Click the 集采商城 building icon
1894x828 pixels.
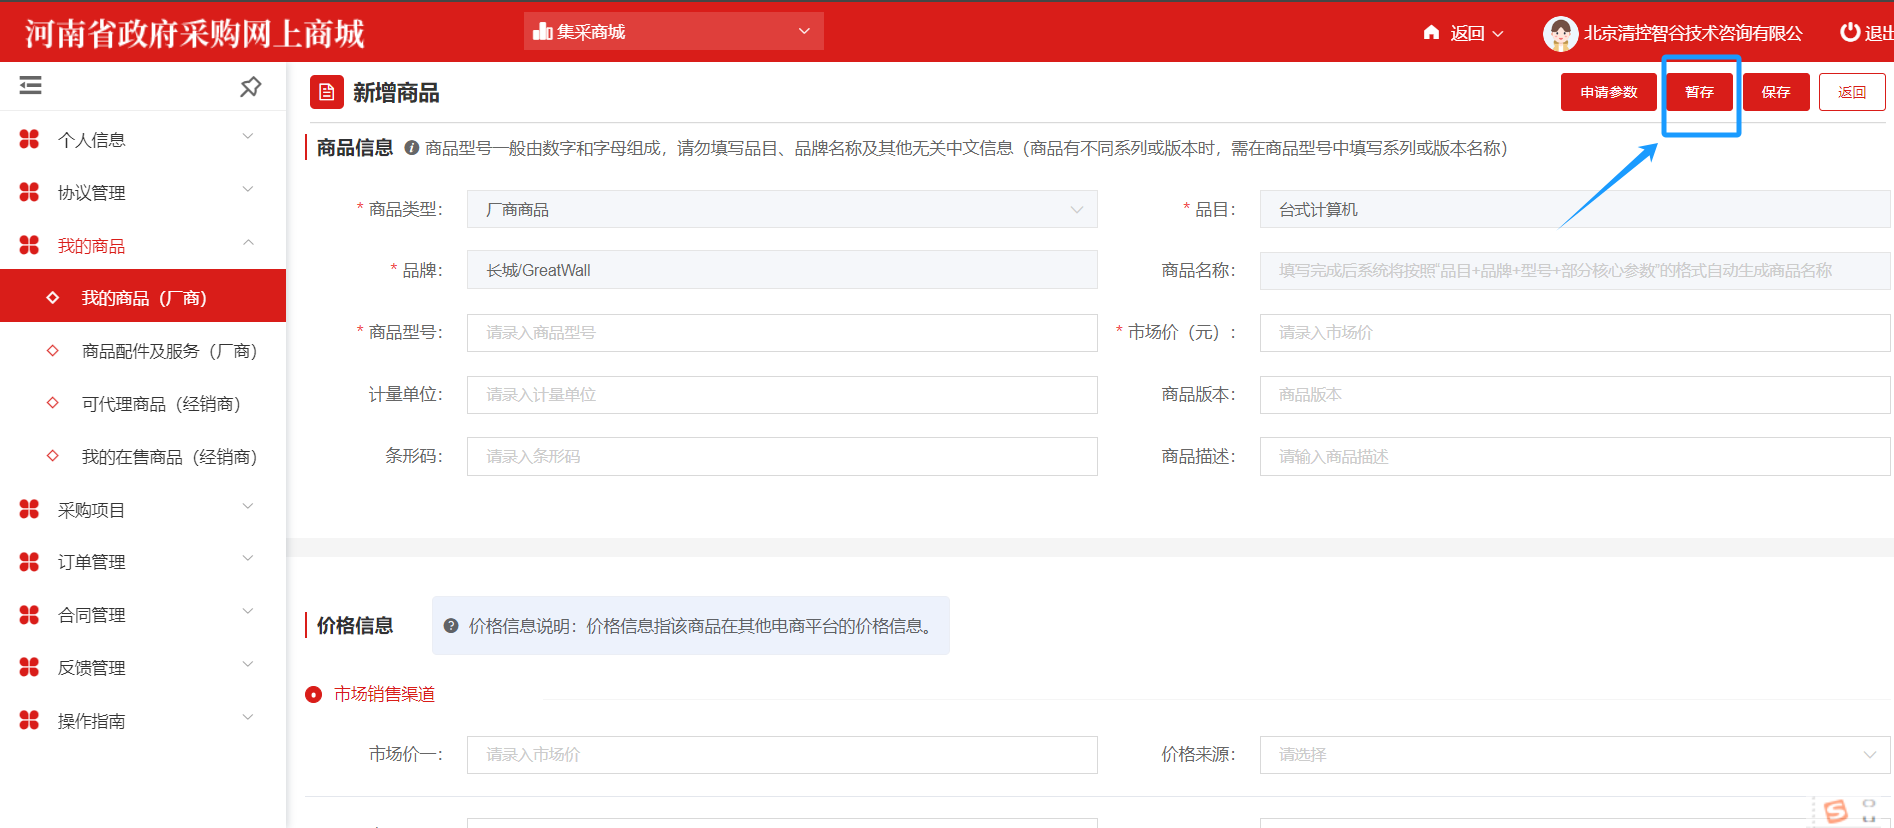[543, 31]
